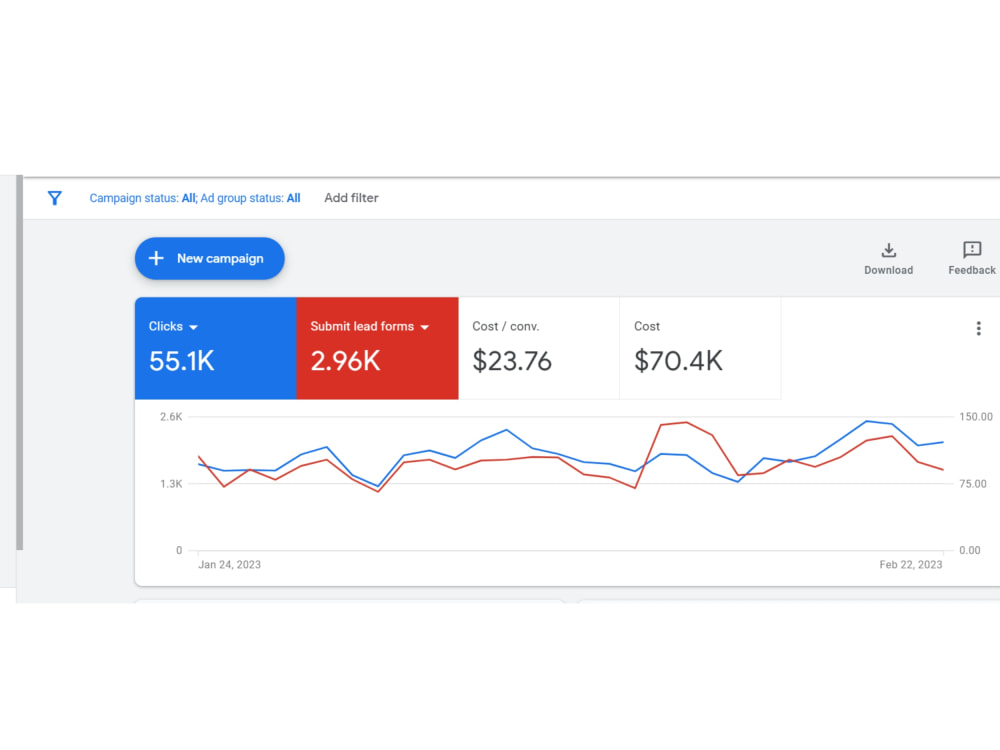The width and height of the screenshot is (1000, 750).
Task: Click the 2.6K left axis label
Action: coord(171,417)
